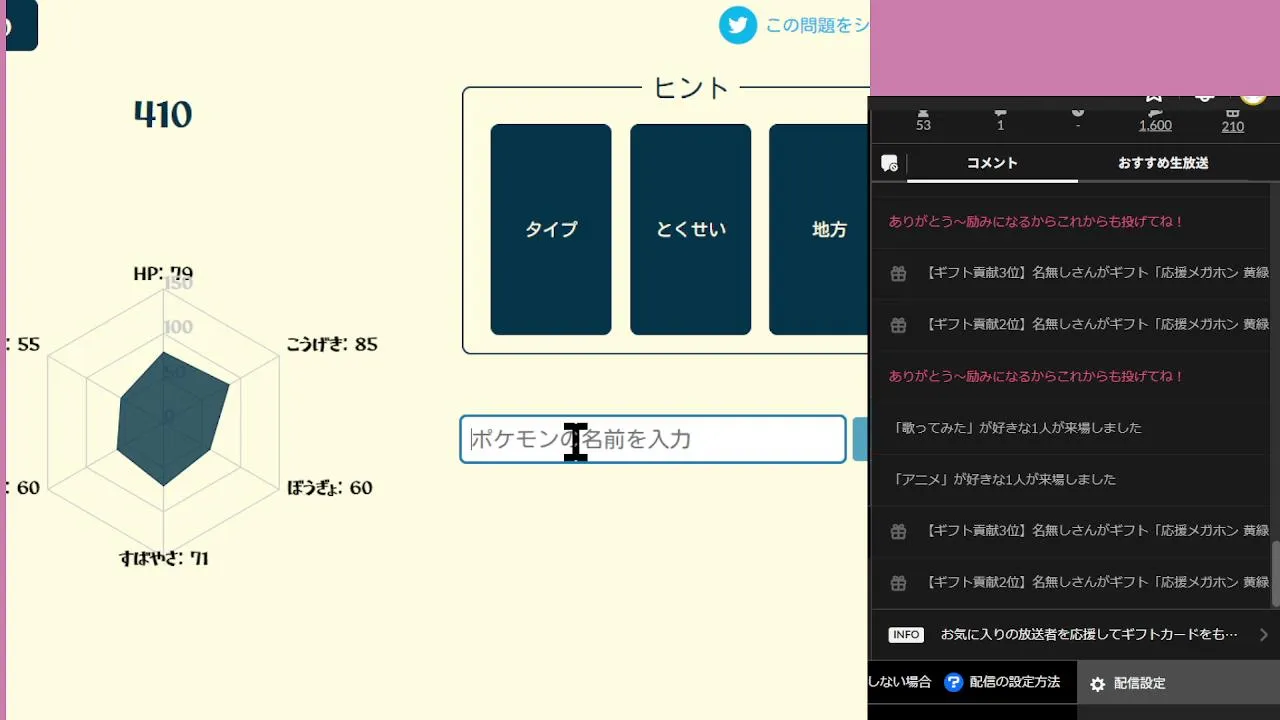This screenshot has width=1280, height=720.
Task: Click the comment list scrollbar thumb
Action: coord(1275,573)
